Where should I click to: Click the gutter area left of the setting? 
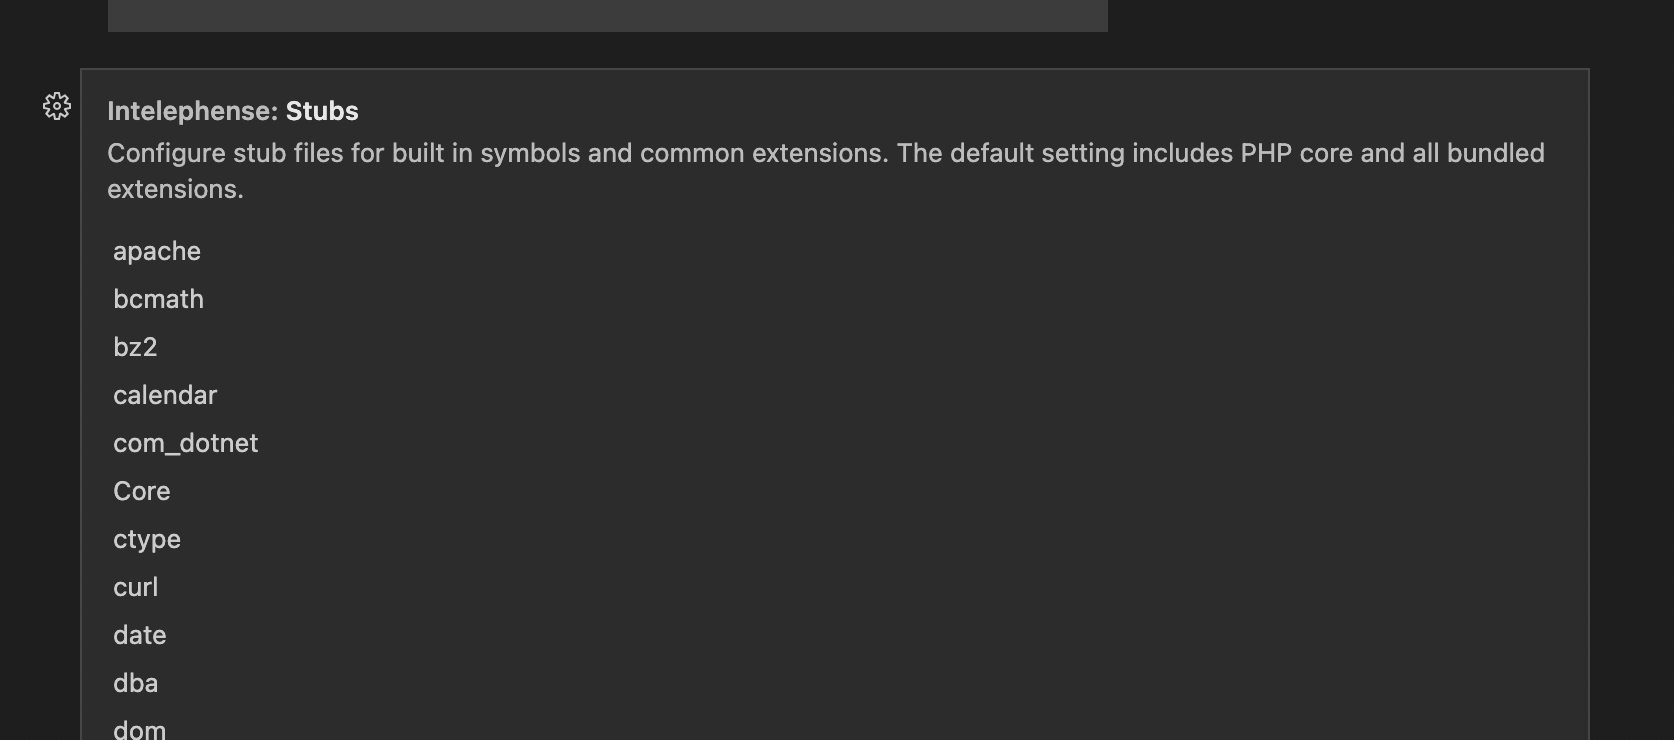point(56,400)
